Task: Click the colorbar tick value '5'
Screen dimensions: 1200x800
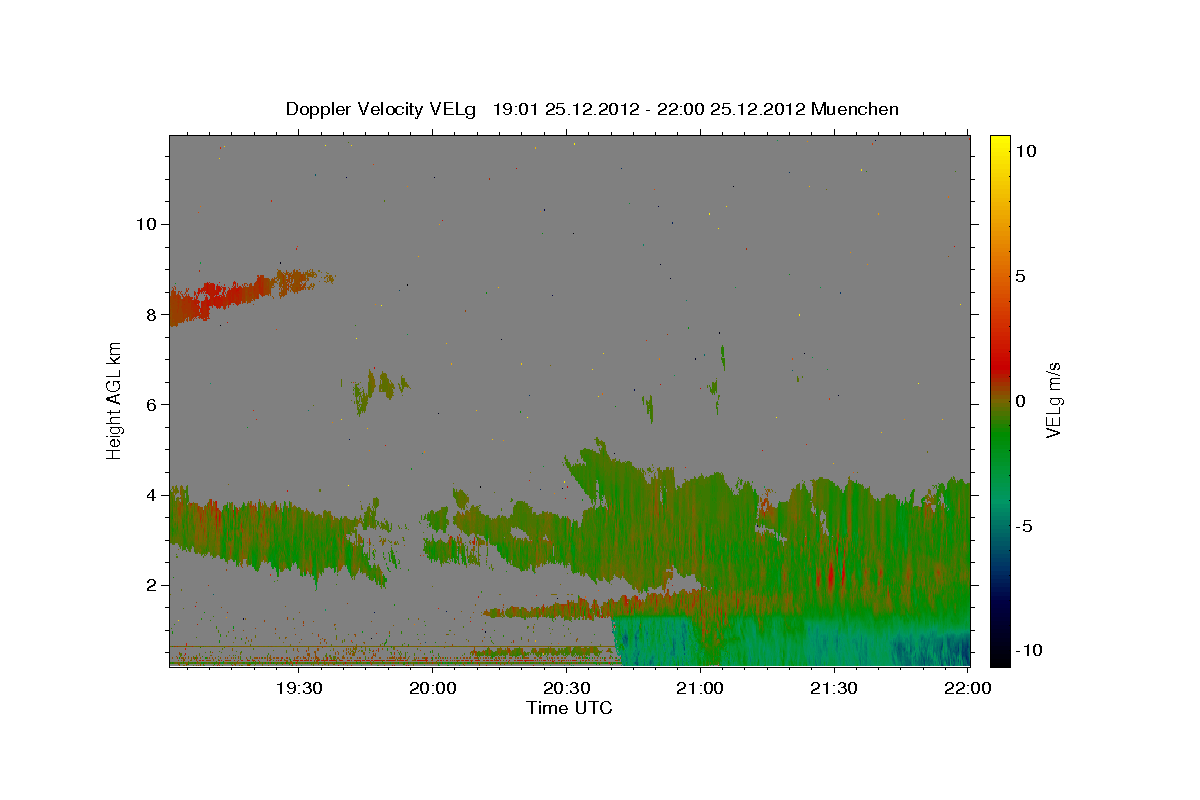Action: (1021, 276)
